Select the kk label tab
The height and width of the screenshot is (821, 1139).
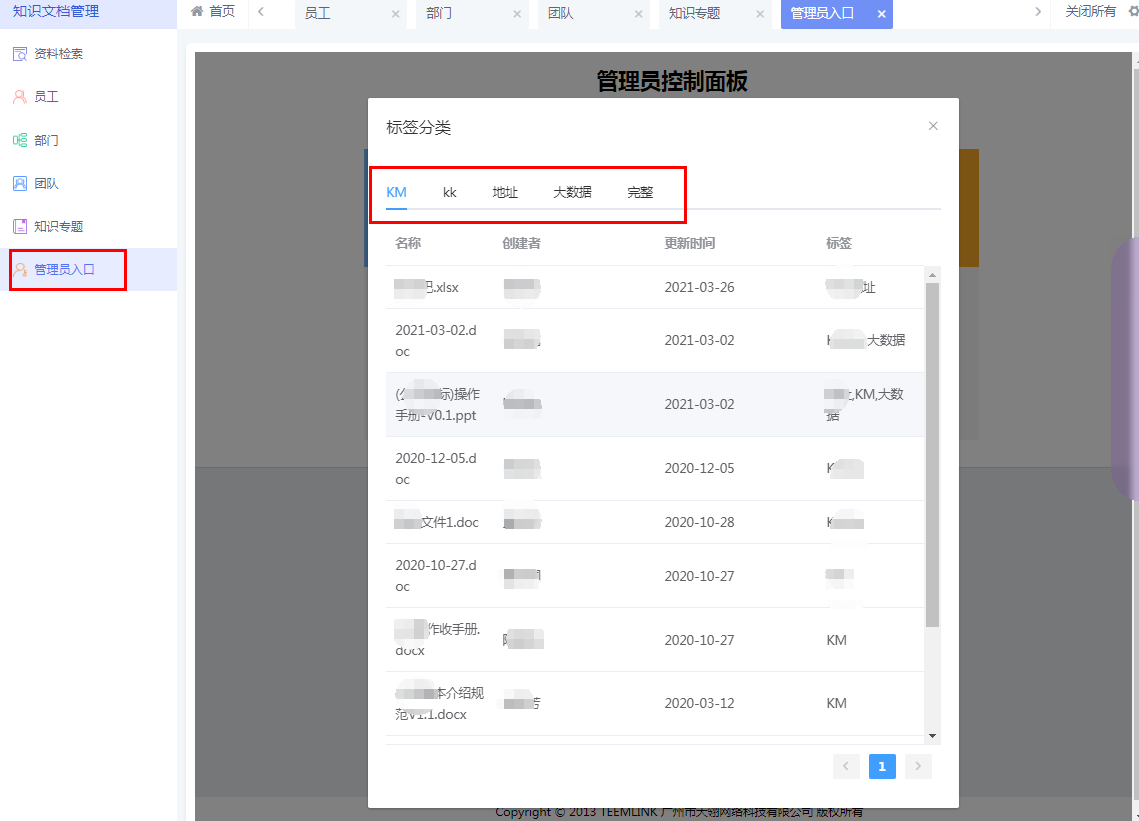(450, 192)
